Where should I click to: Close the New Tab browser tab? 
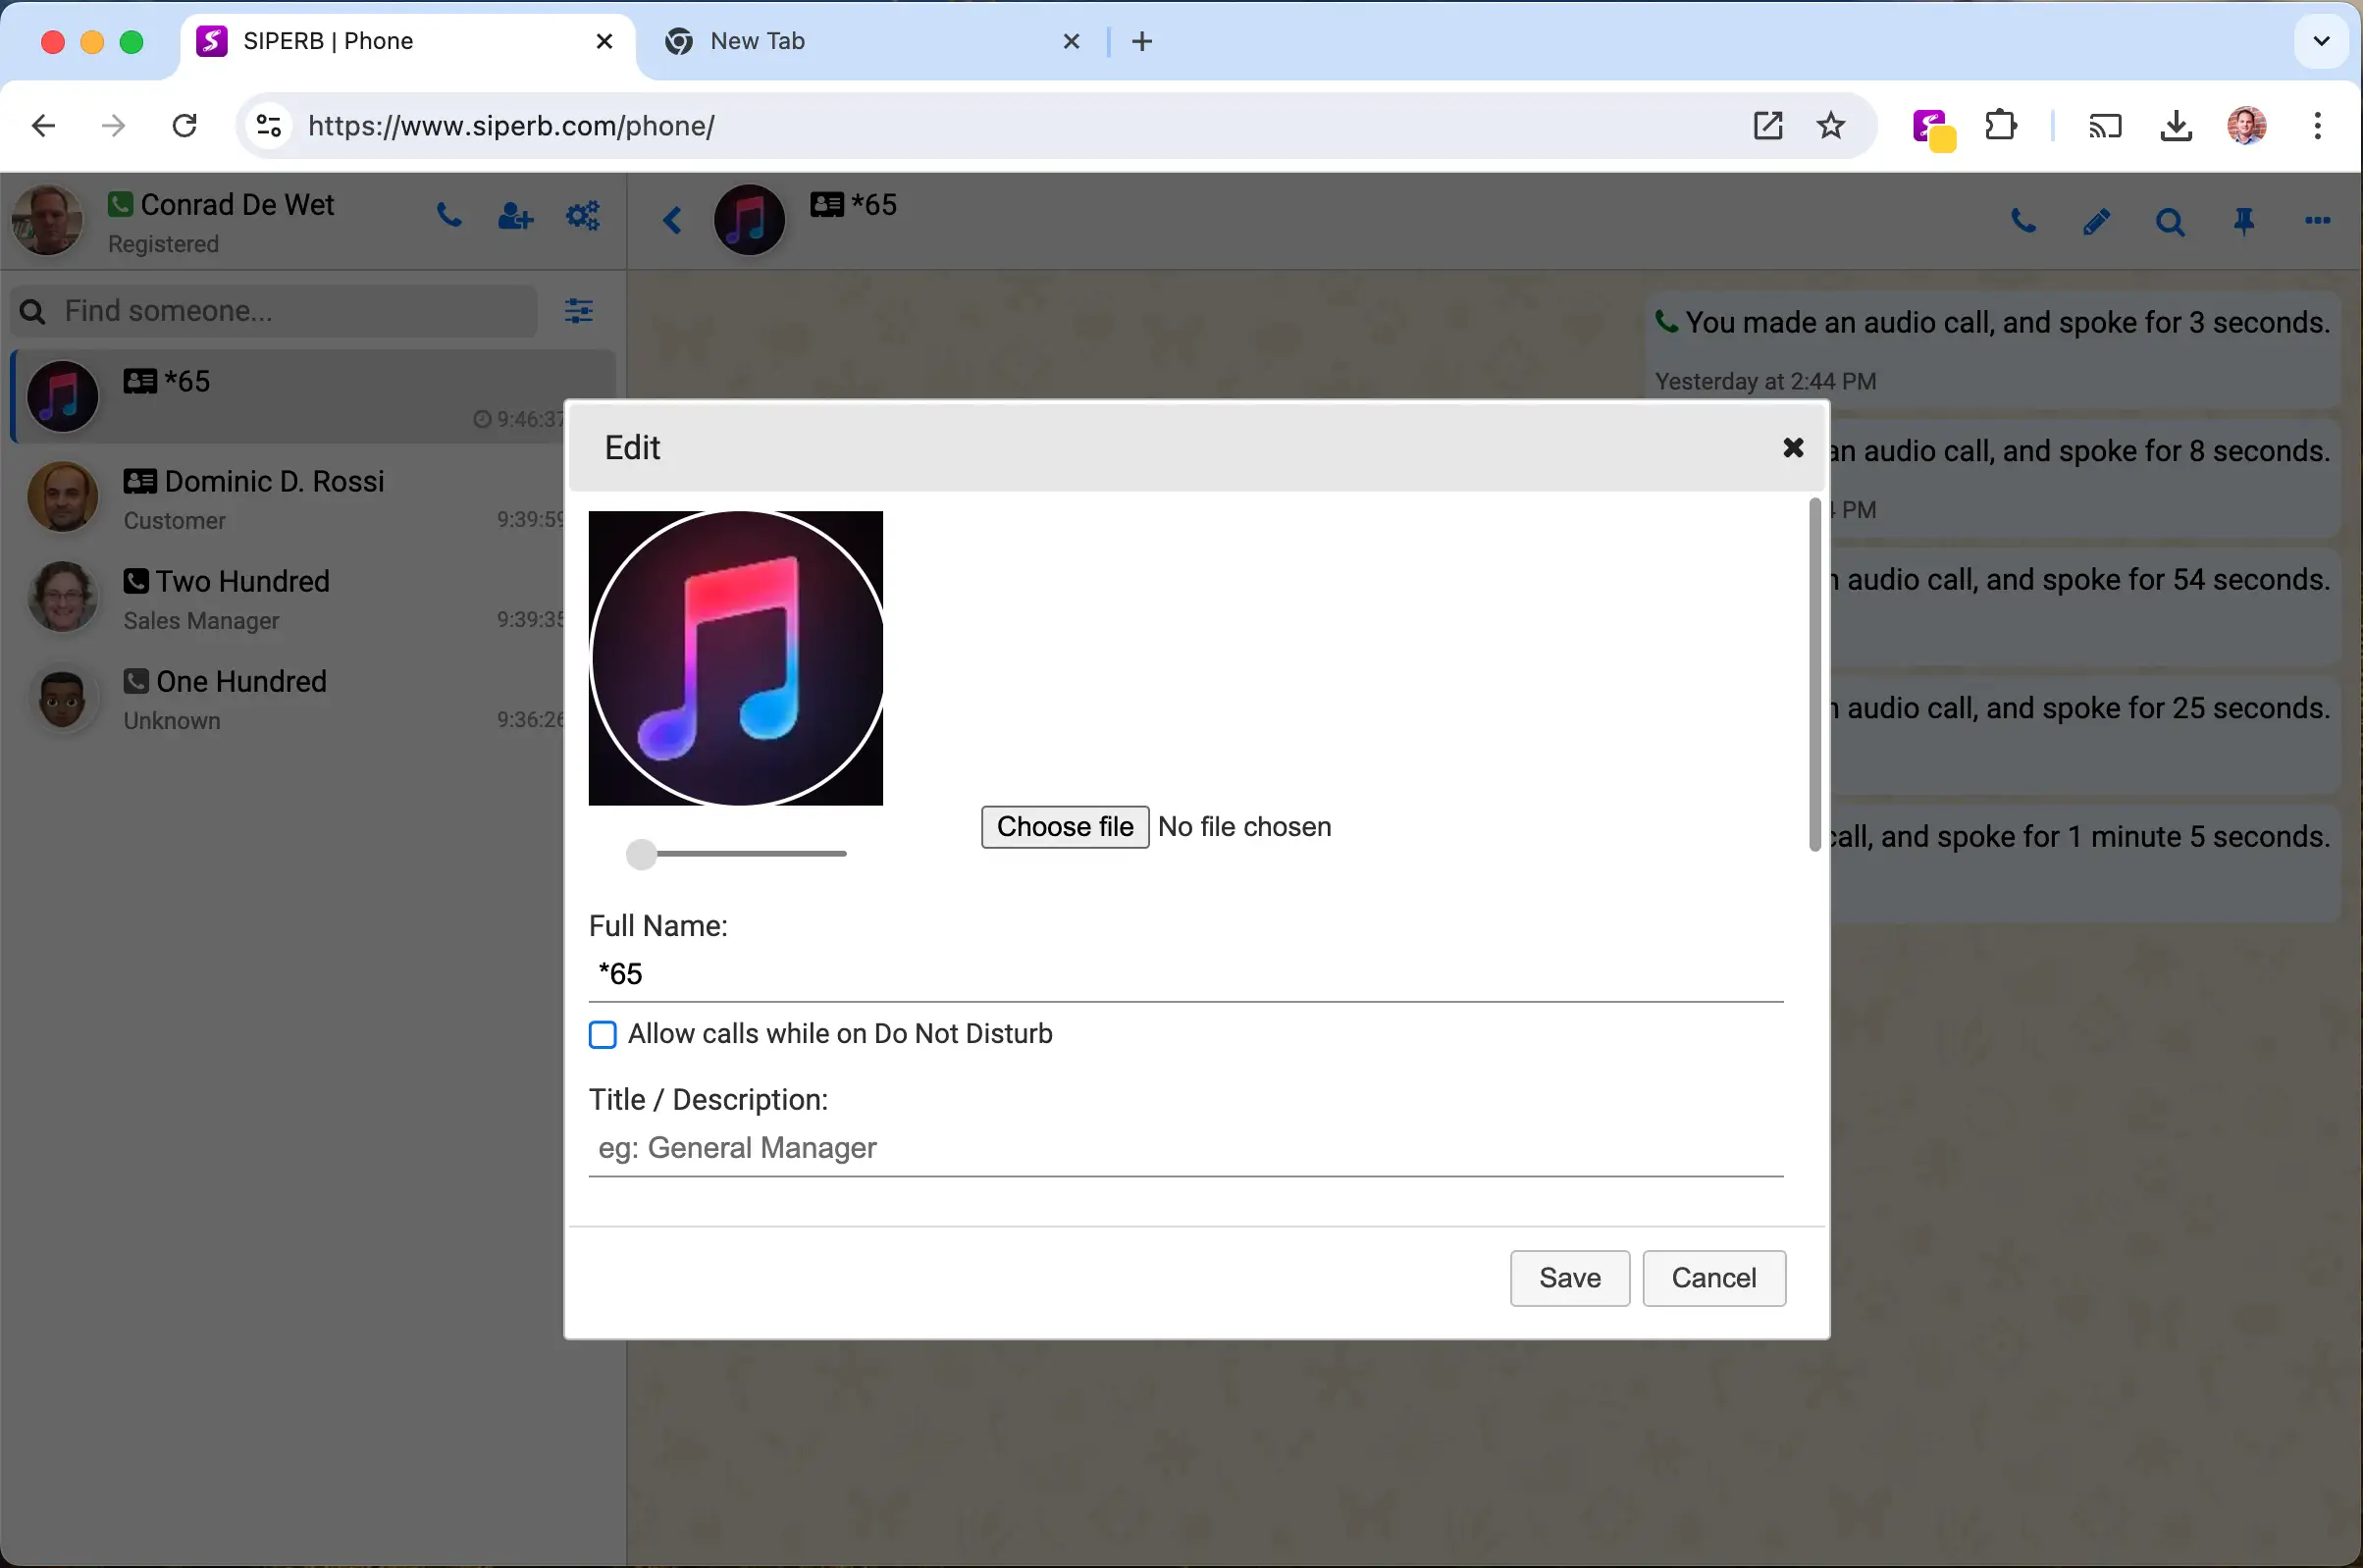point(1071,41)
